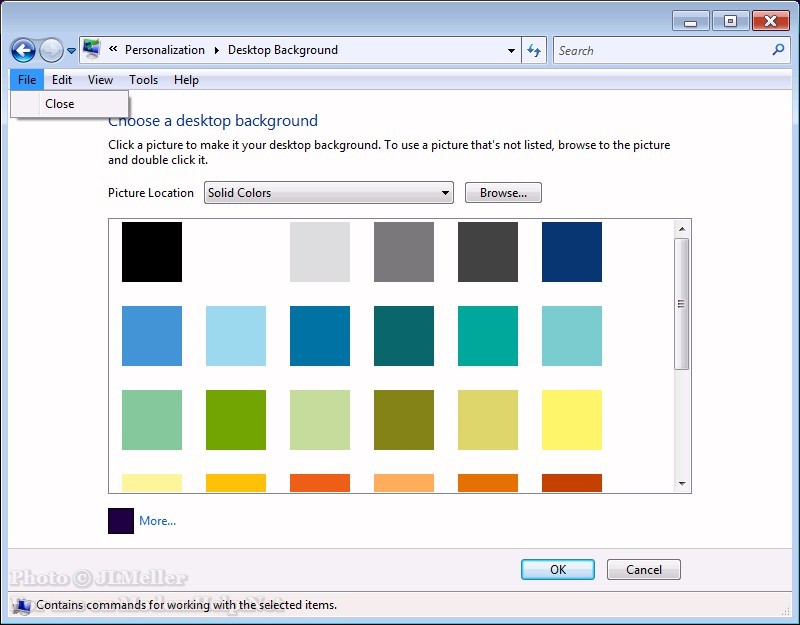Viewport: 800px width, 625px height.
Task: Click the scroll down arrow in color list
Action: click(682, 483)
